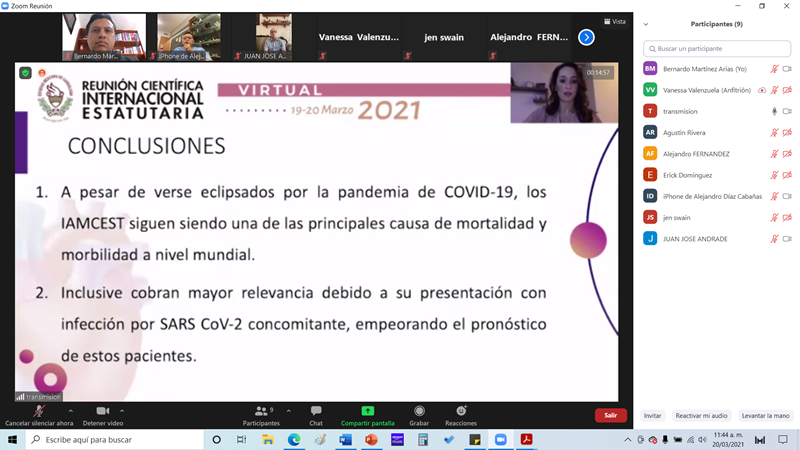Click Reactivar mi audio button
Screen dimensions: 800x450
(701, 416)
